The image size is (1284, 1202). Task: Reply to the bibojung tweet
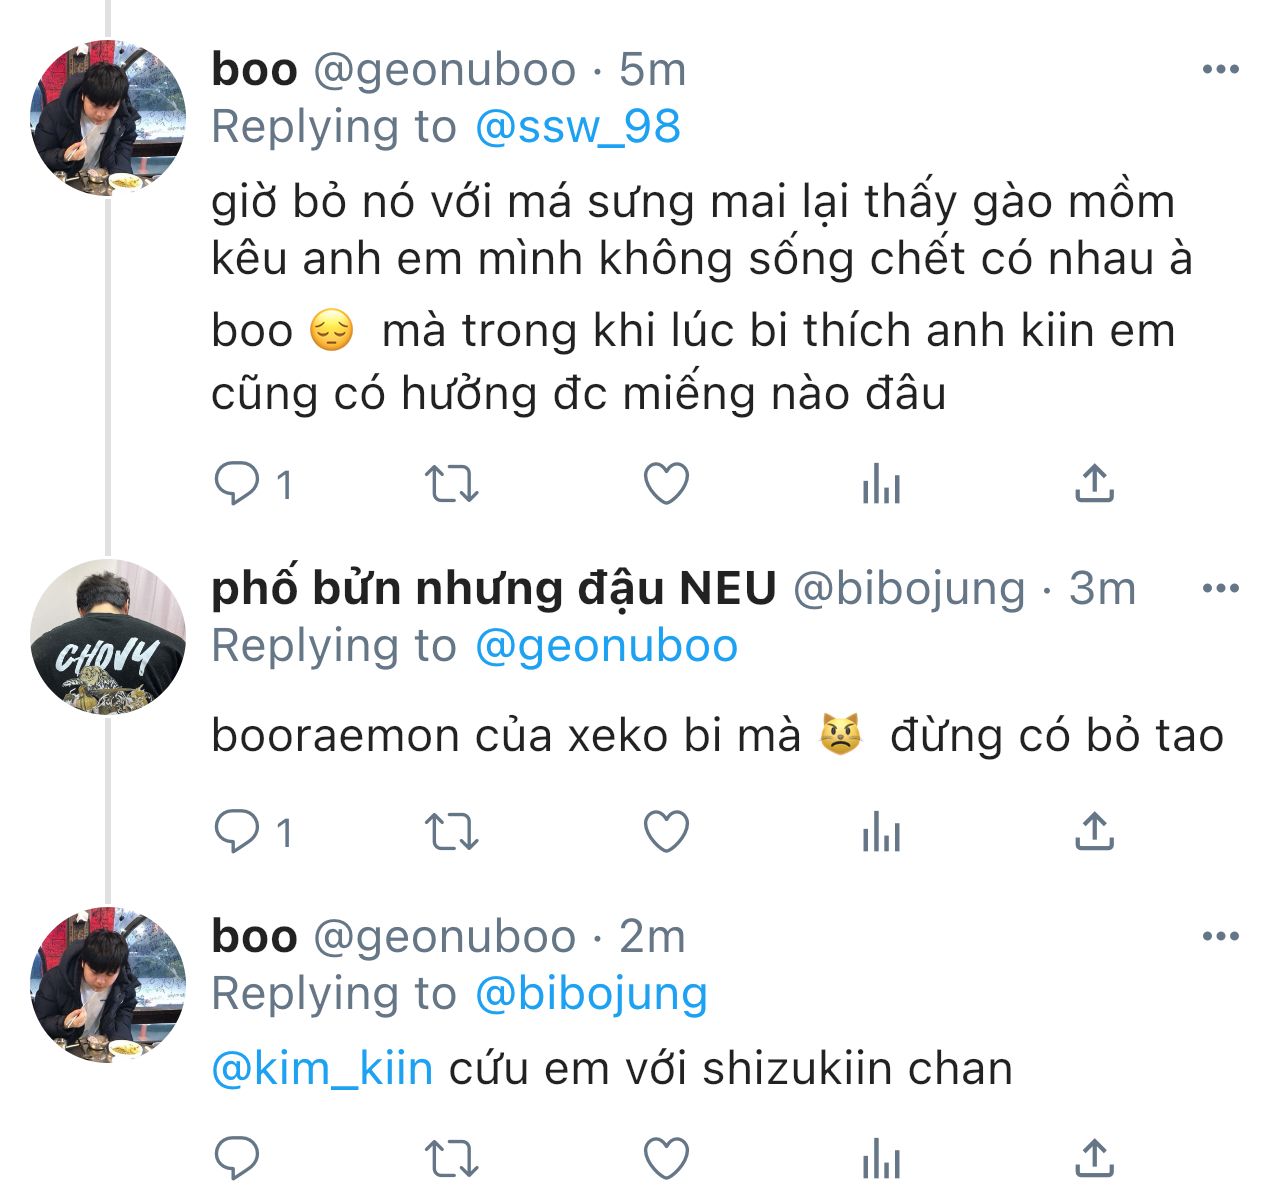click(238, 832)
